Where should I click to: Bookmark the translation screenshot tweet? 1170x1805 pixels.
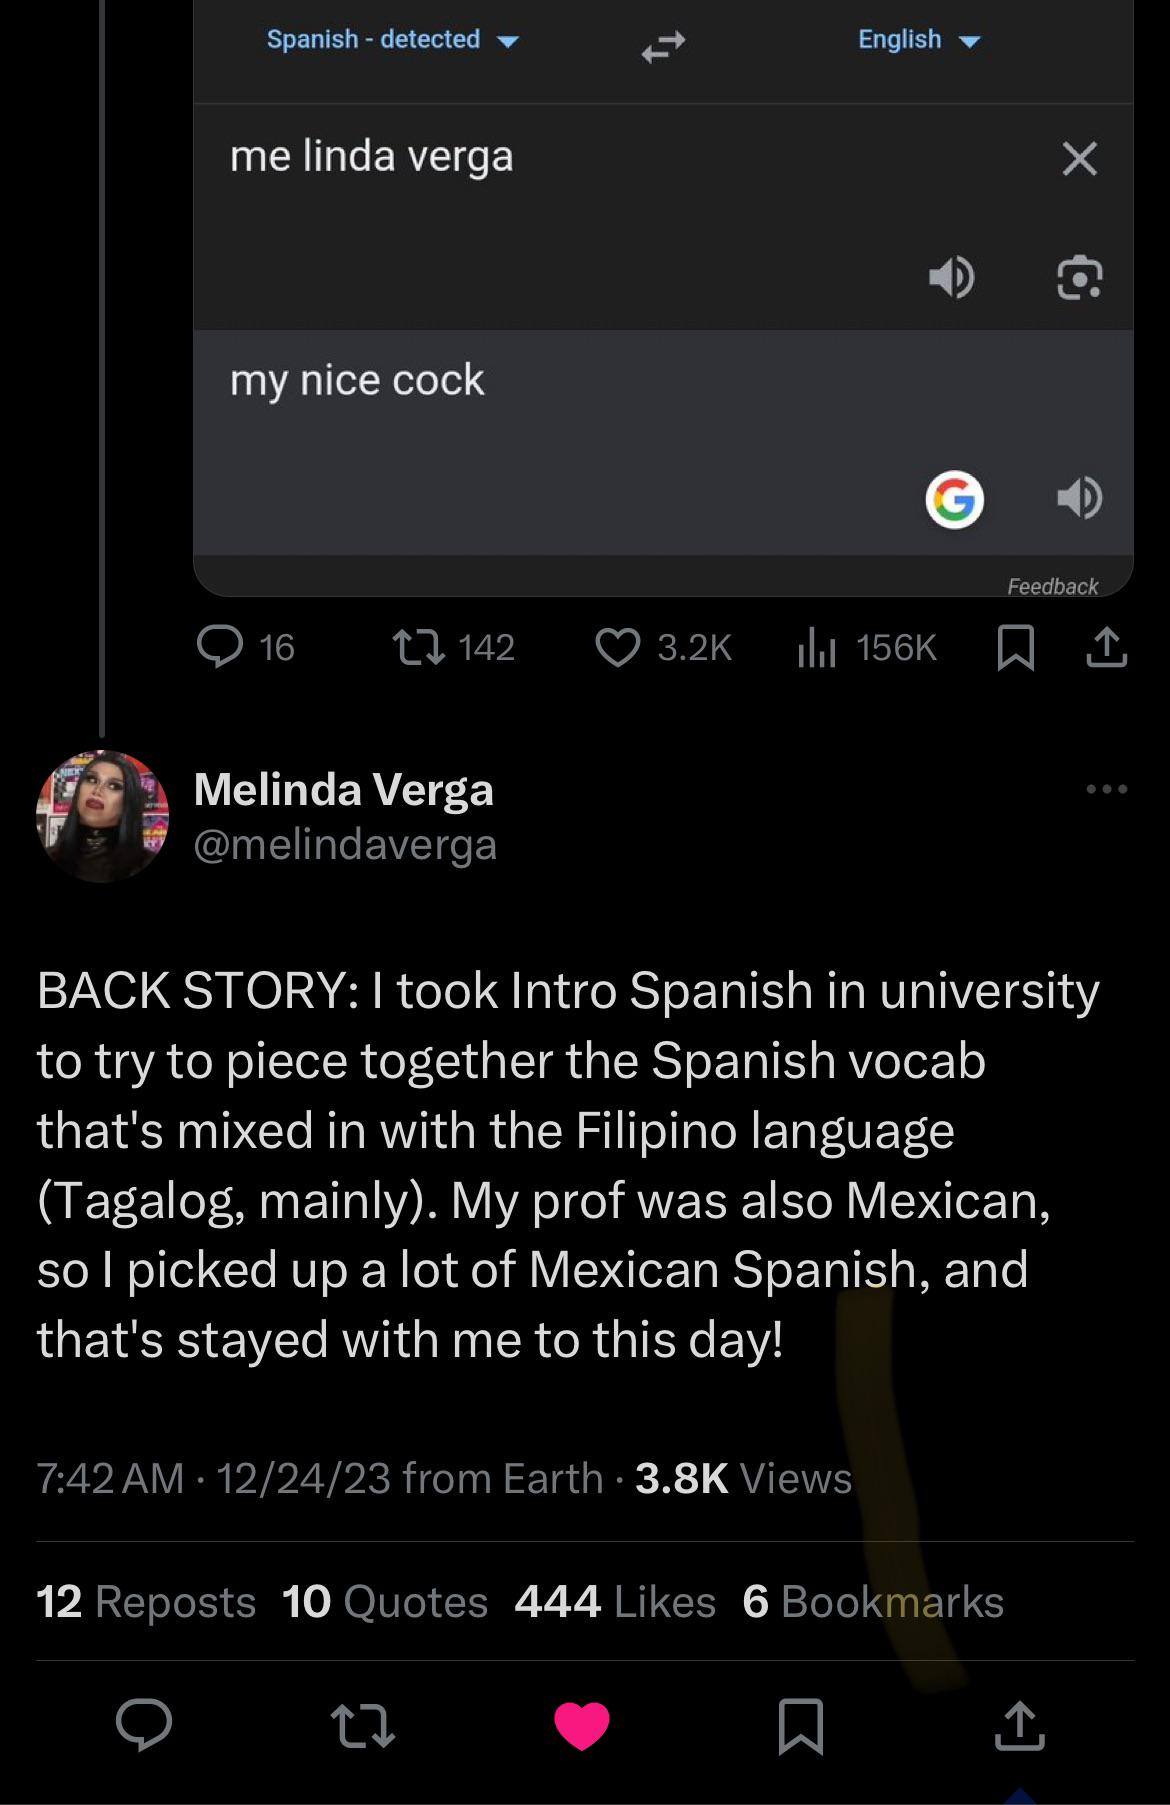[x=1015, y=647]
